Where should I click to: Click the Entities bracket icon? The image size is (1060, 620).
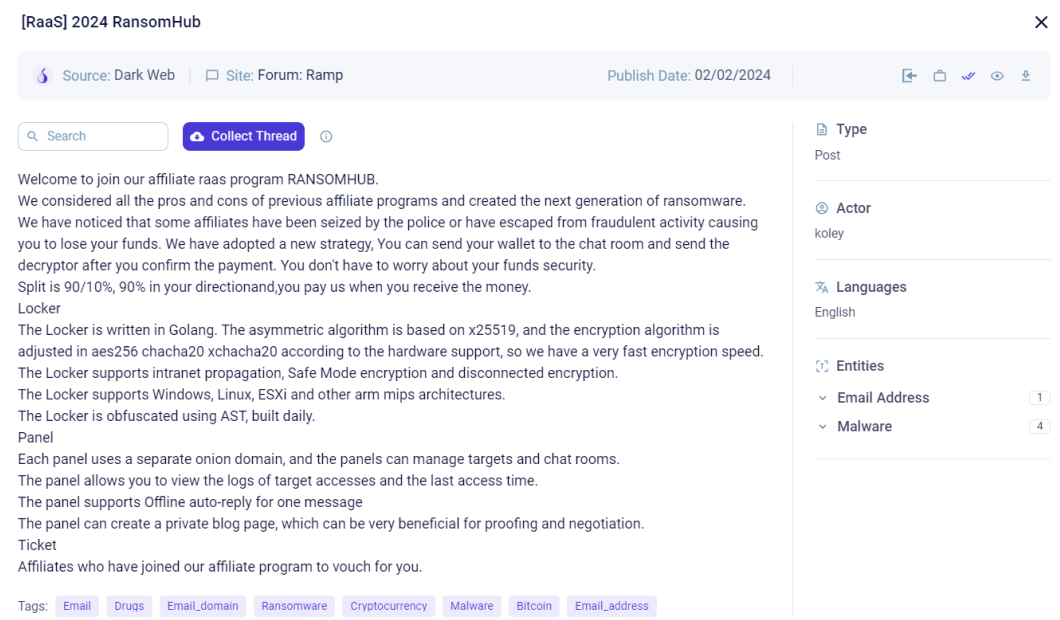click(x=821, y=366)
